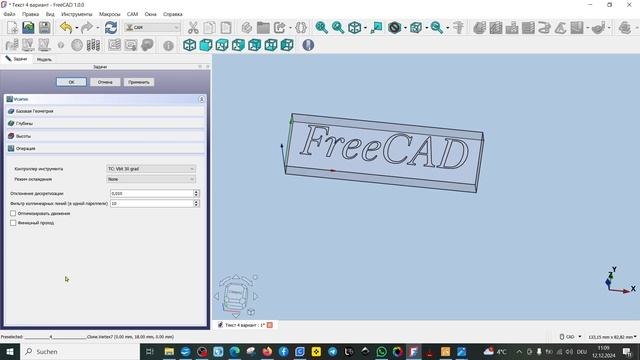
Task: Open the Macros menu
Action: click(110, 14)
